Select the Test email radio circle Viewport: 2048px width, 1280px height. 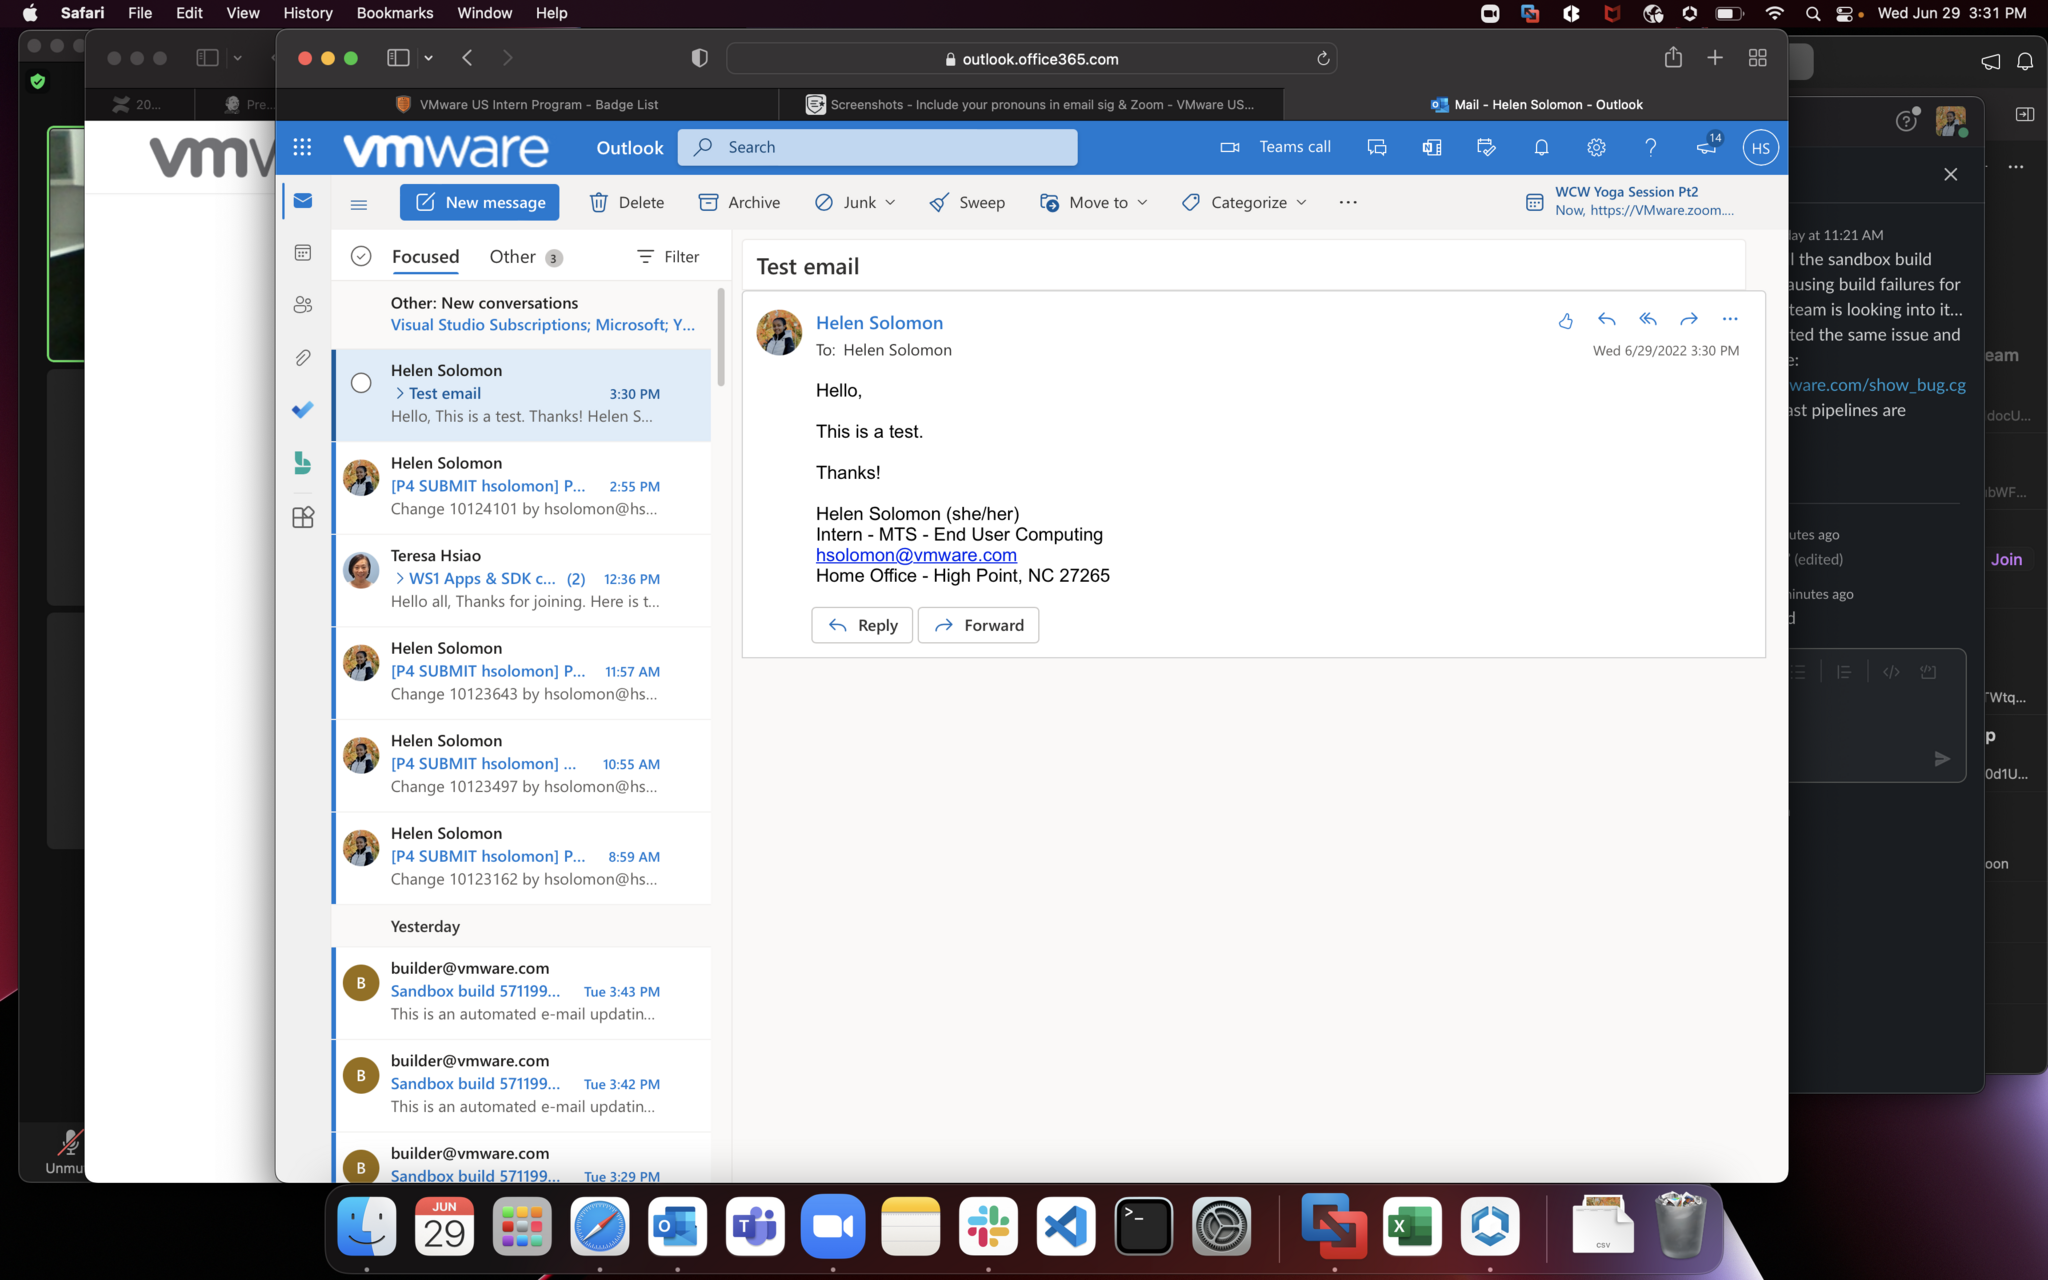tap(361, 383)
